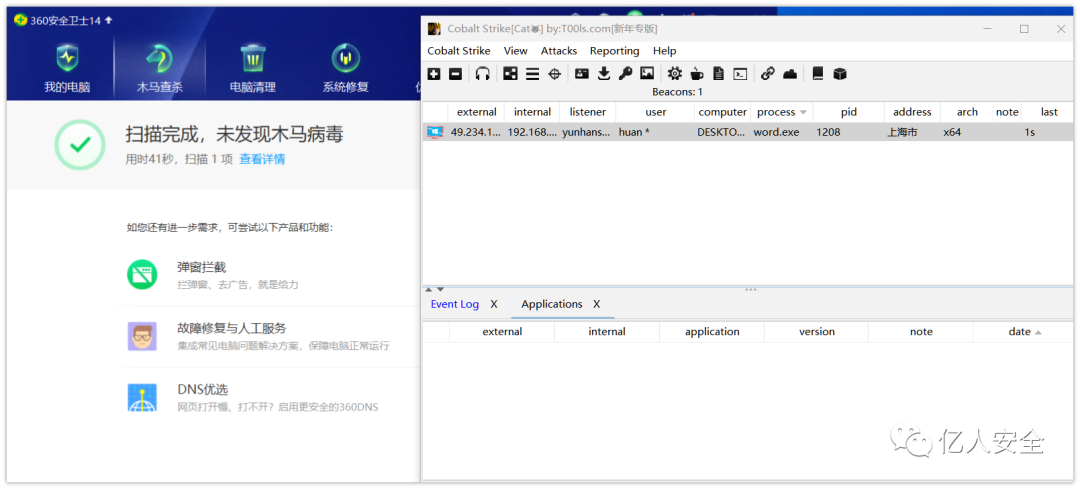
Task: Sort beacons by computer column header
Action: pos(723,112)
